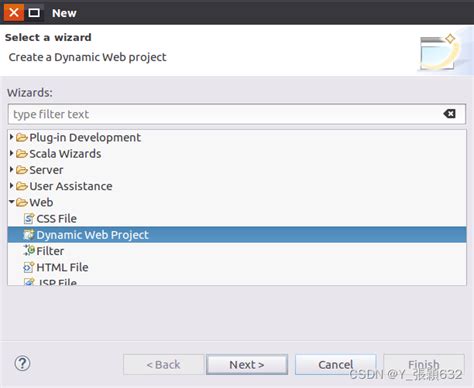This screenshot has height=388, width=474.
Task: Click the HTML File icon
Action: (x=29, y=267)
